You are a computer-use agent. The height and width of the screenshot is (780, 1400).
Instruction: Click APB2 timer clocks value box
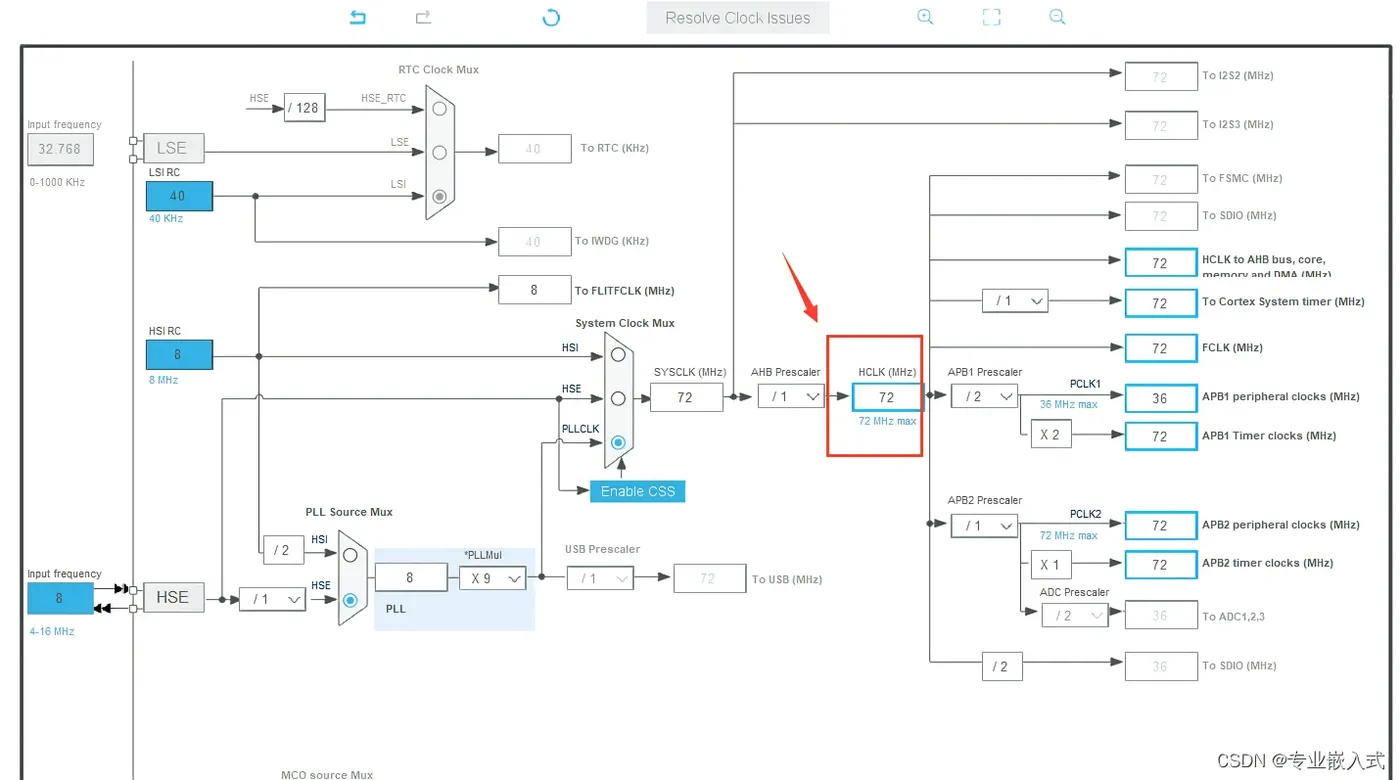1160,565
